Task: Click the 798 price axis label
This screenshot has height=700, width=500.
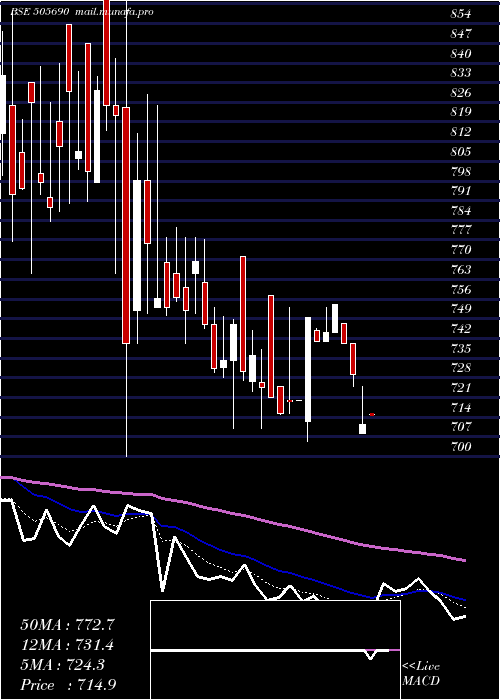Action: [461, 171]
